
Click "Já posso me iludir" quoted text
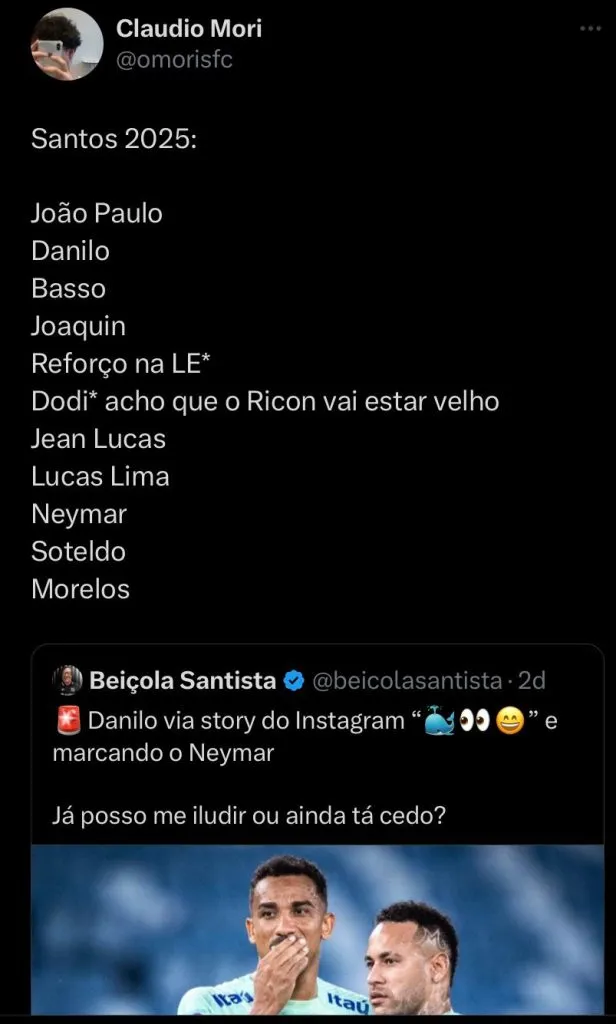click(x=248, y=817)
